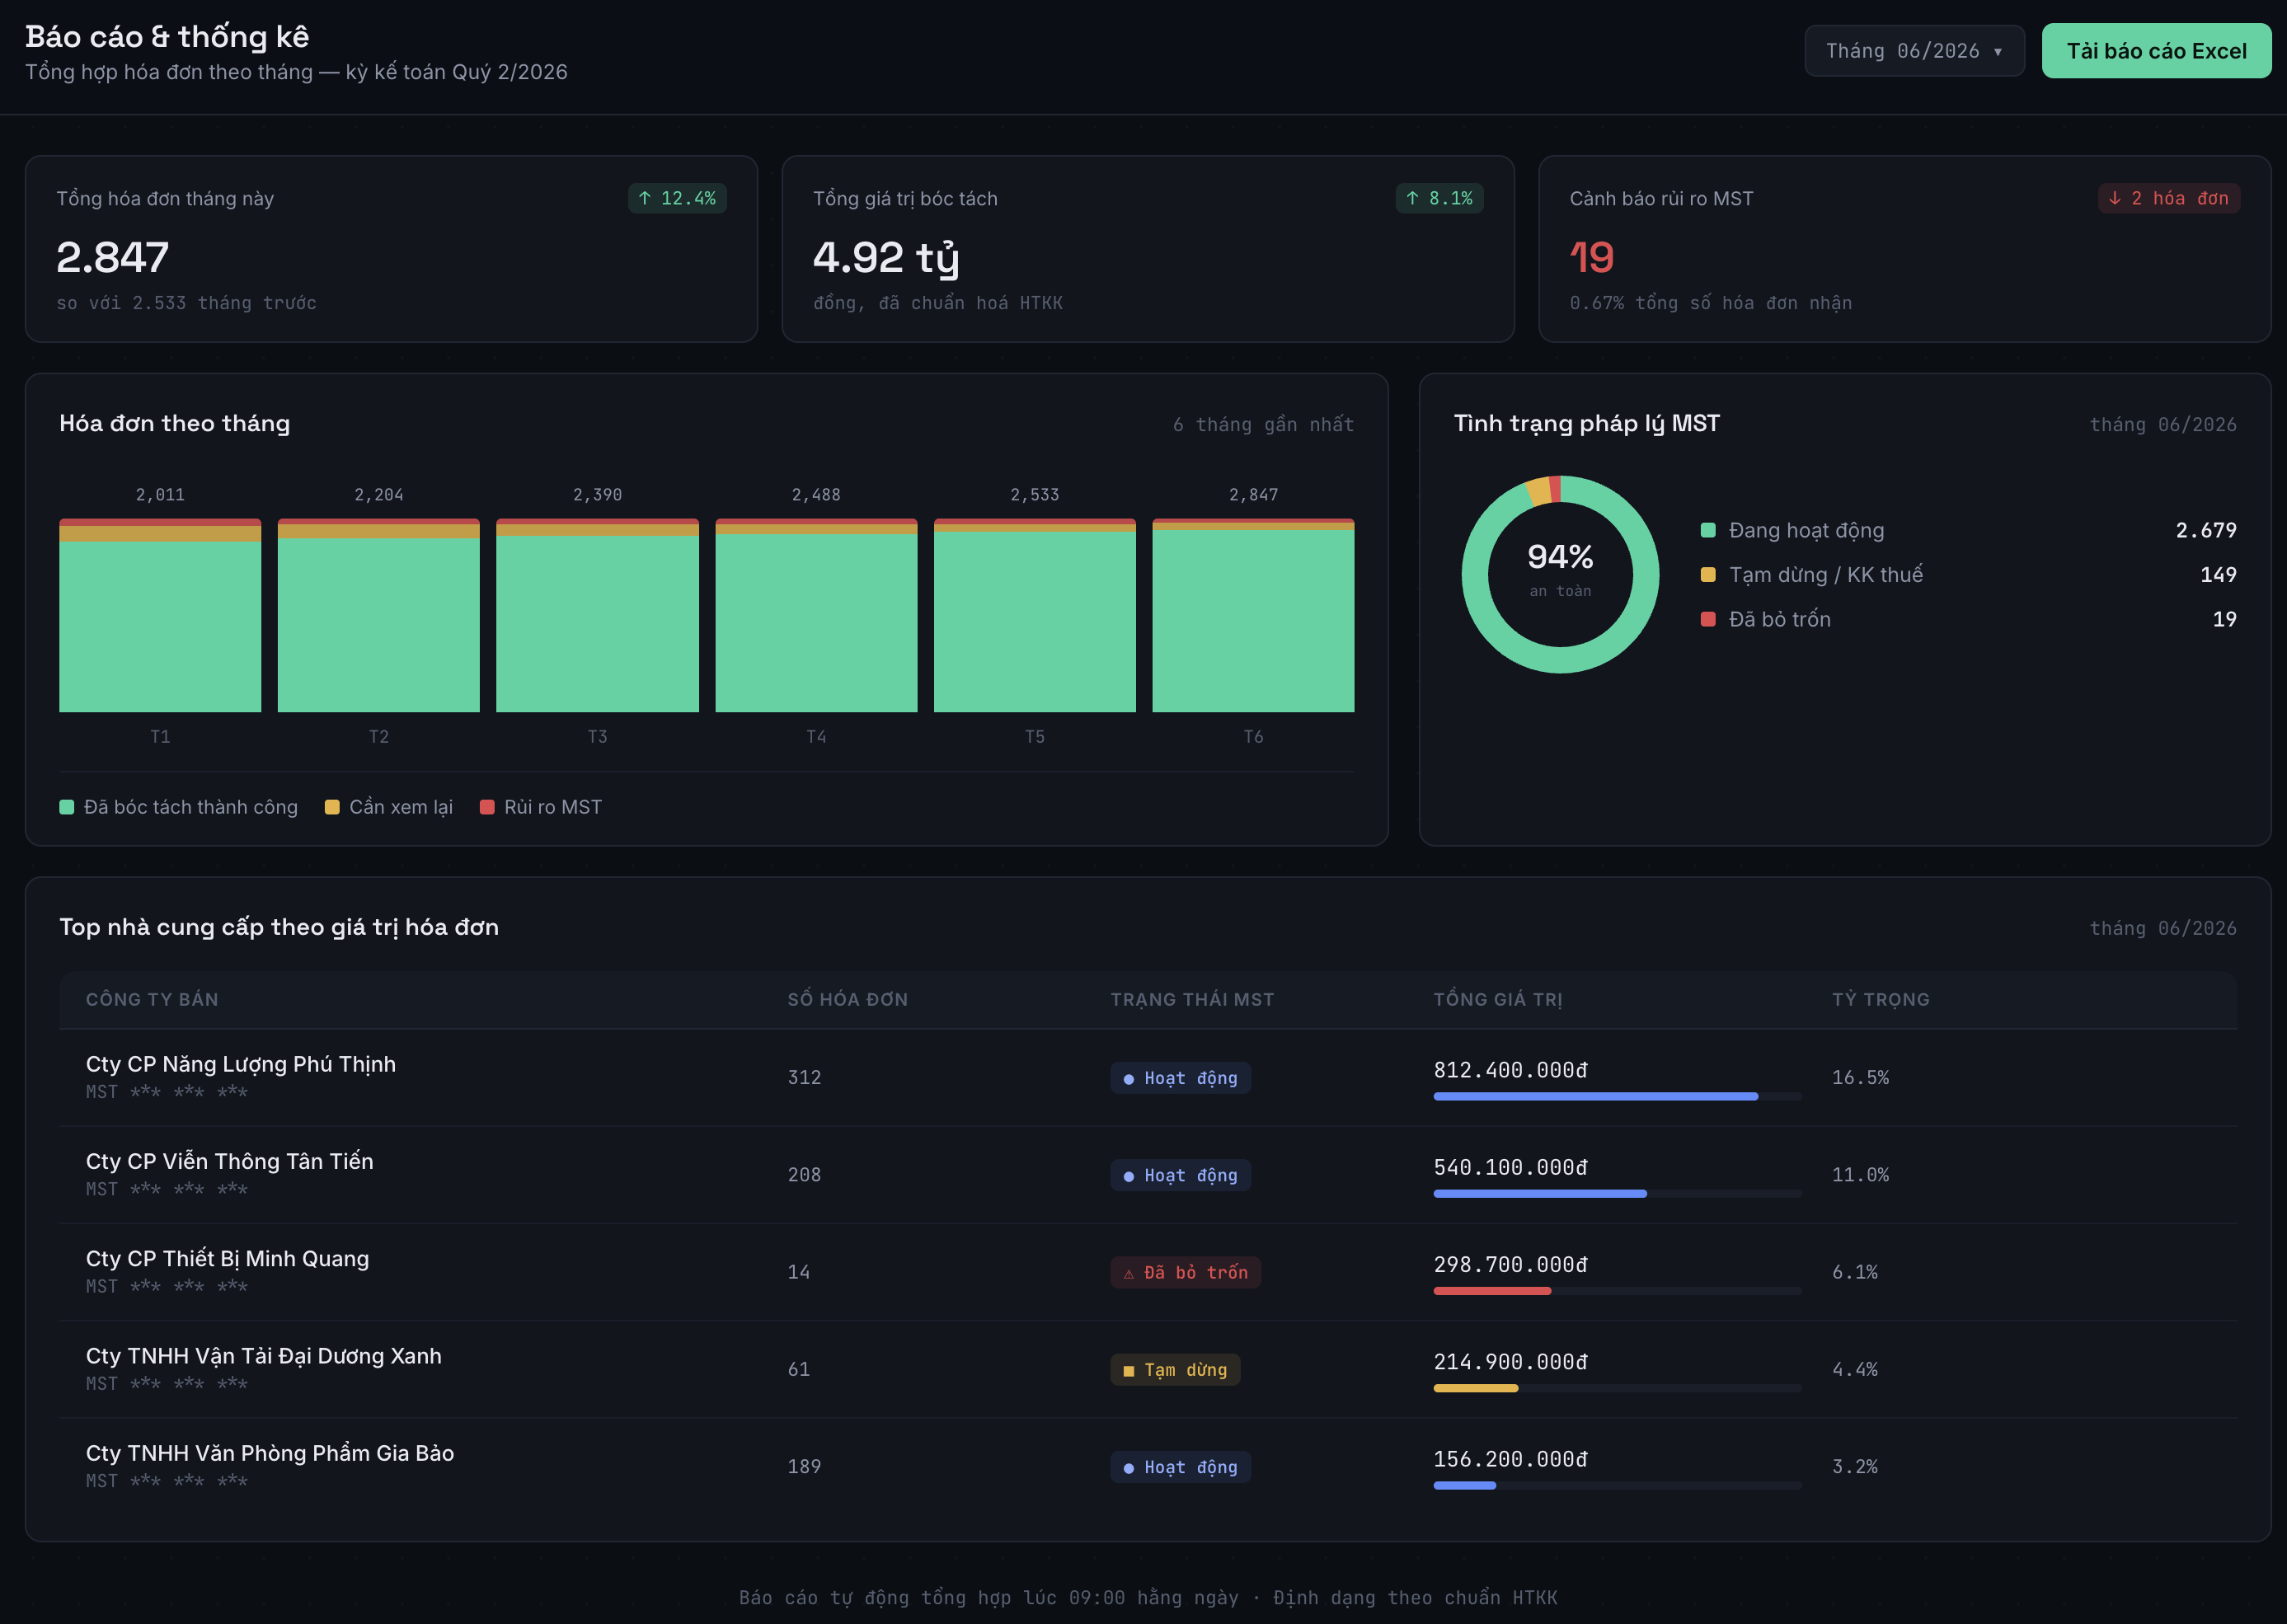Viewport: 2287px width, 1624px height.
Task: Click the 4.92 tỷ total value
Action: (x=886, y=258)
